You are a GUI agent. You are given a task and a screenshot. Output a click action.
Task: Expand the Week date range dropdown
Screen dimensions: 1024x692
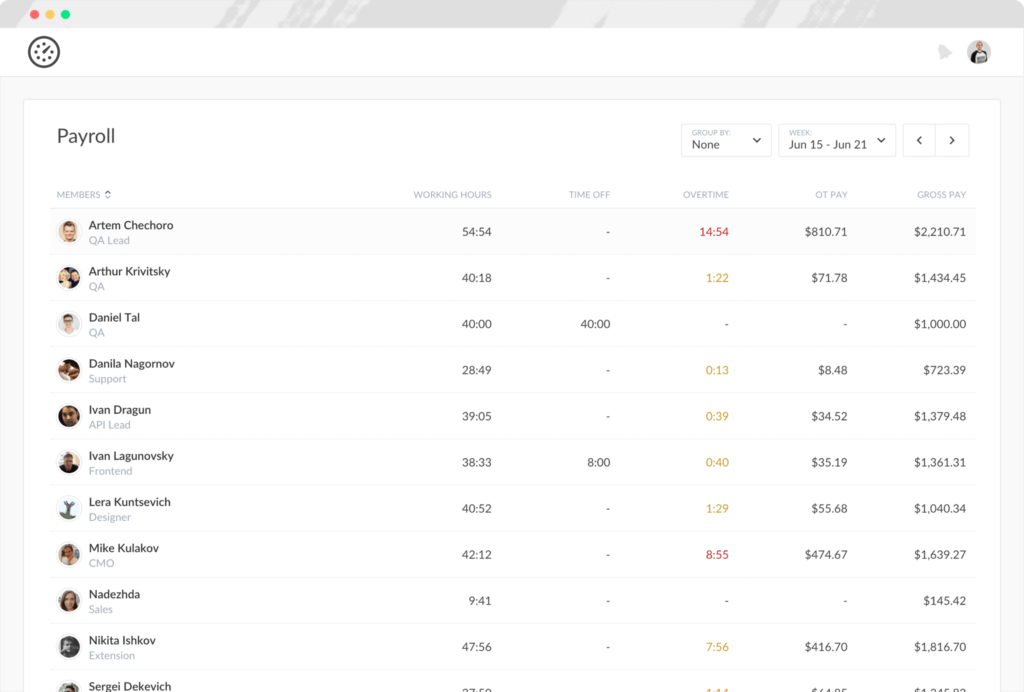836,141
